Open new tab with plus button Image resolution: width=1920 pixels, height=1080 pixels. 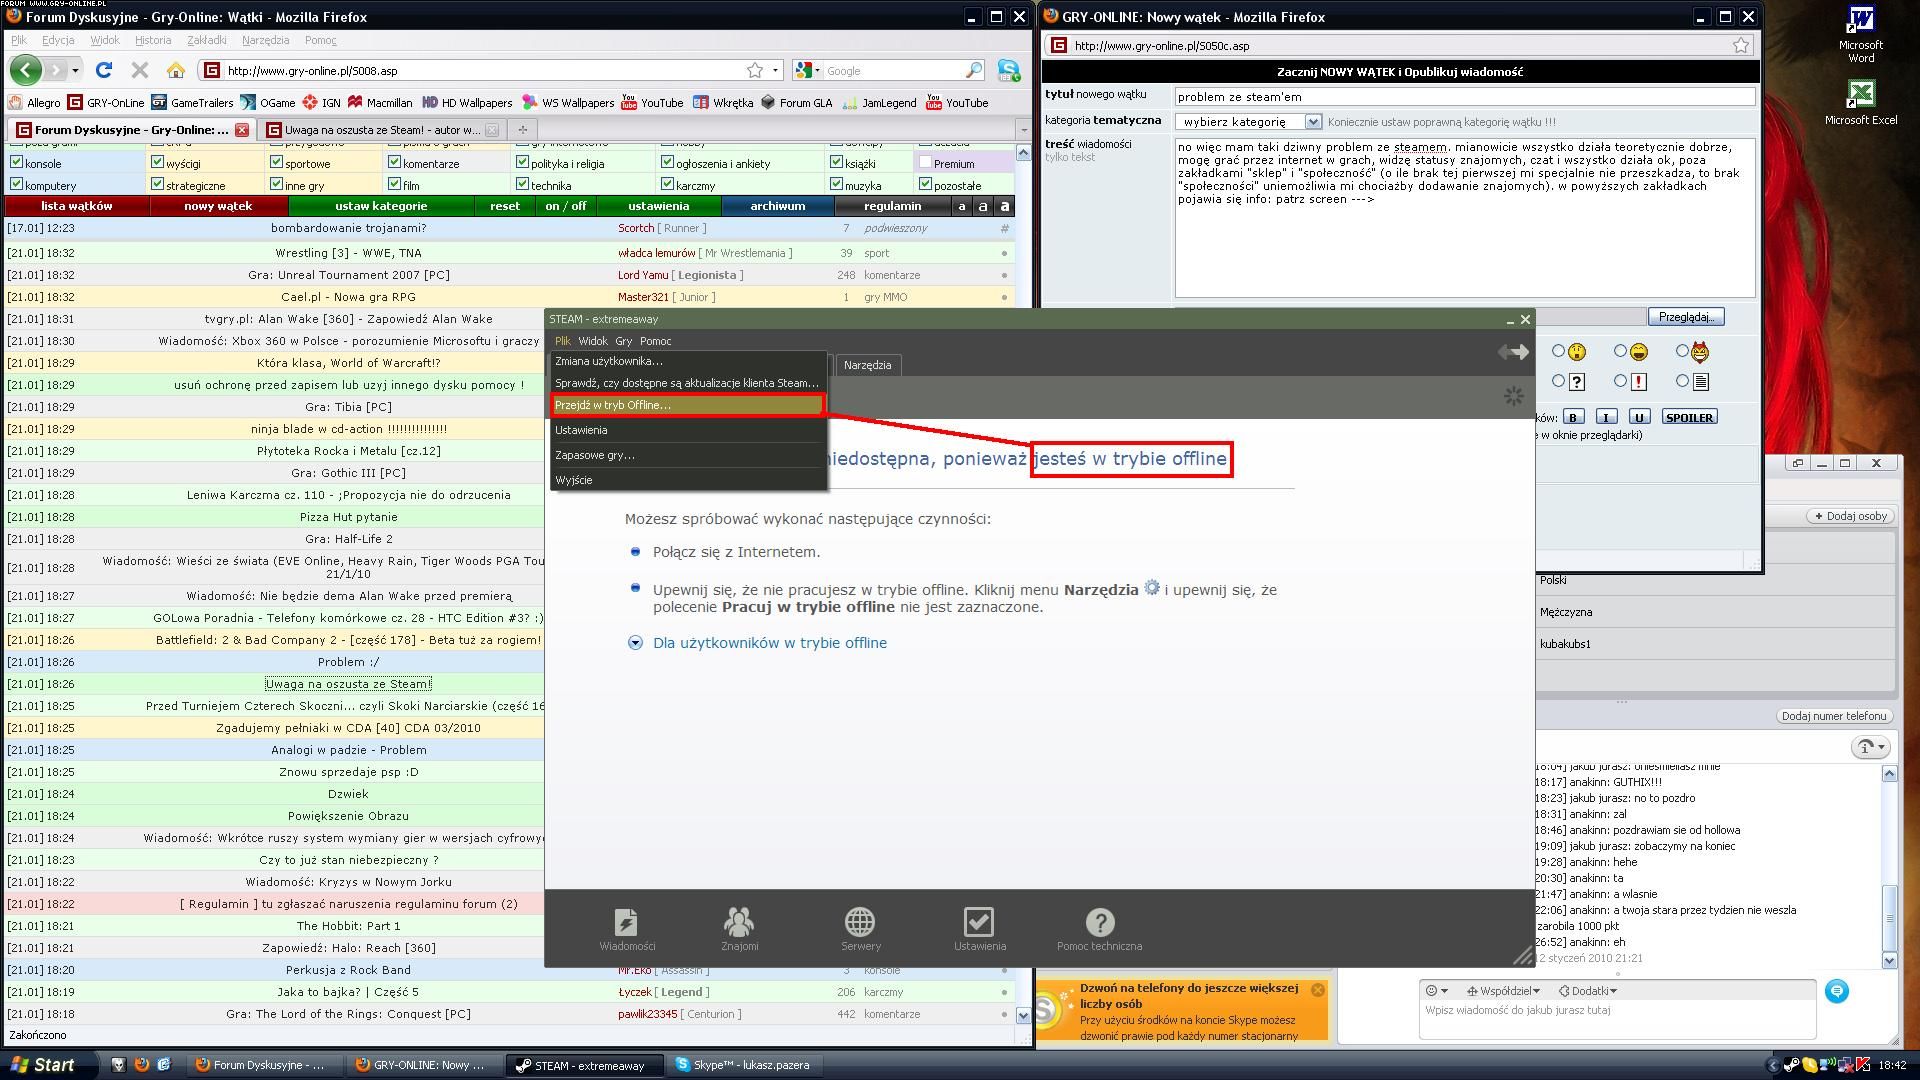pos(522,129)
